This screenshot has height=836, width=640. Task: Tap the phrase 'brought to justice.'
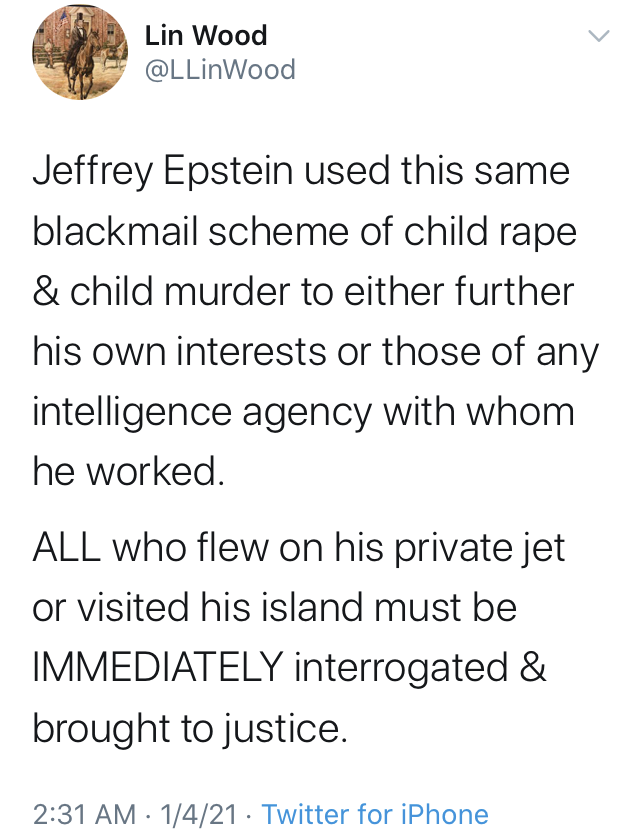(x=190, y=729)
